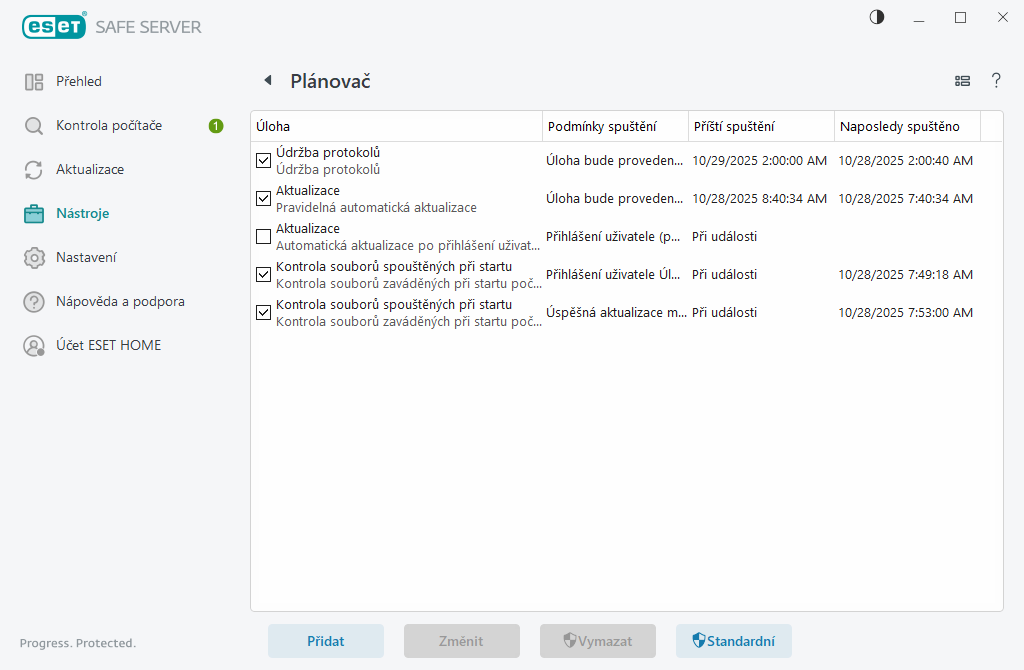This screenshot has width=1024, height=670.
Task: Open the Nástroje section in sidebar
Action: pos(82,214)
